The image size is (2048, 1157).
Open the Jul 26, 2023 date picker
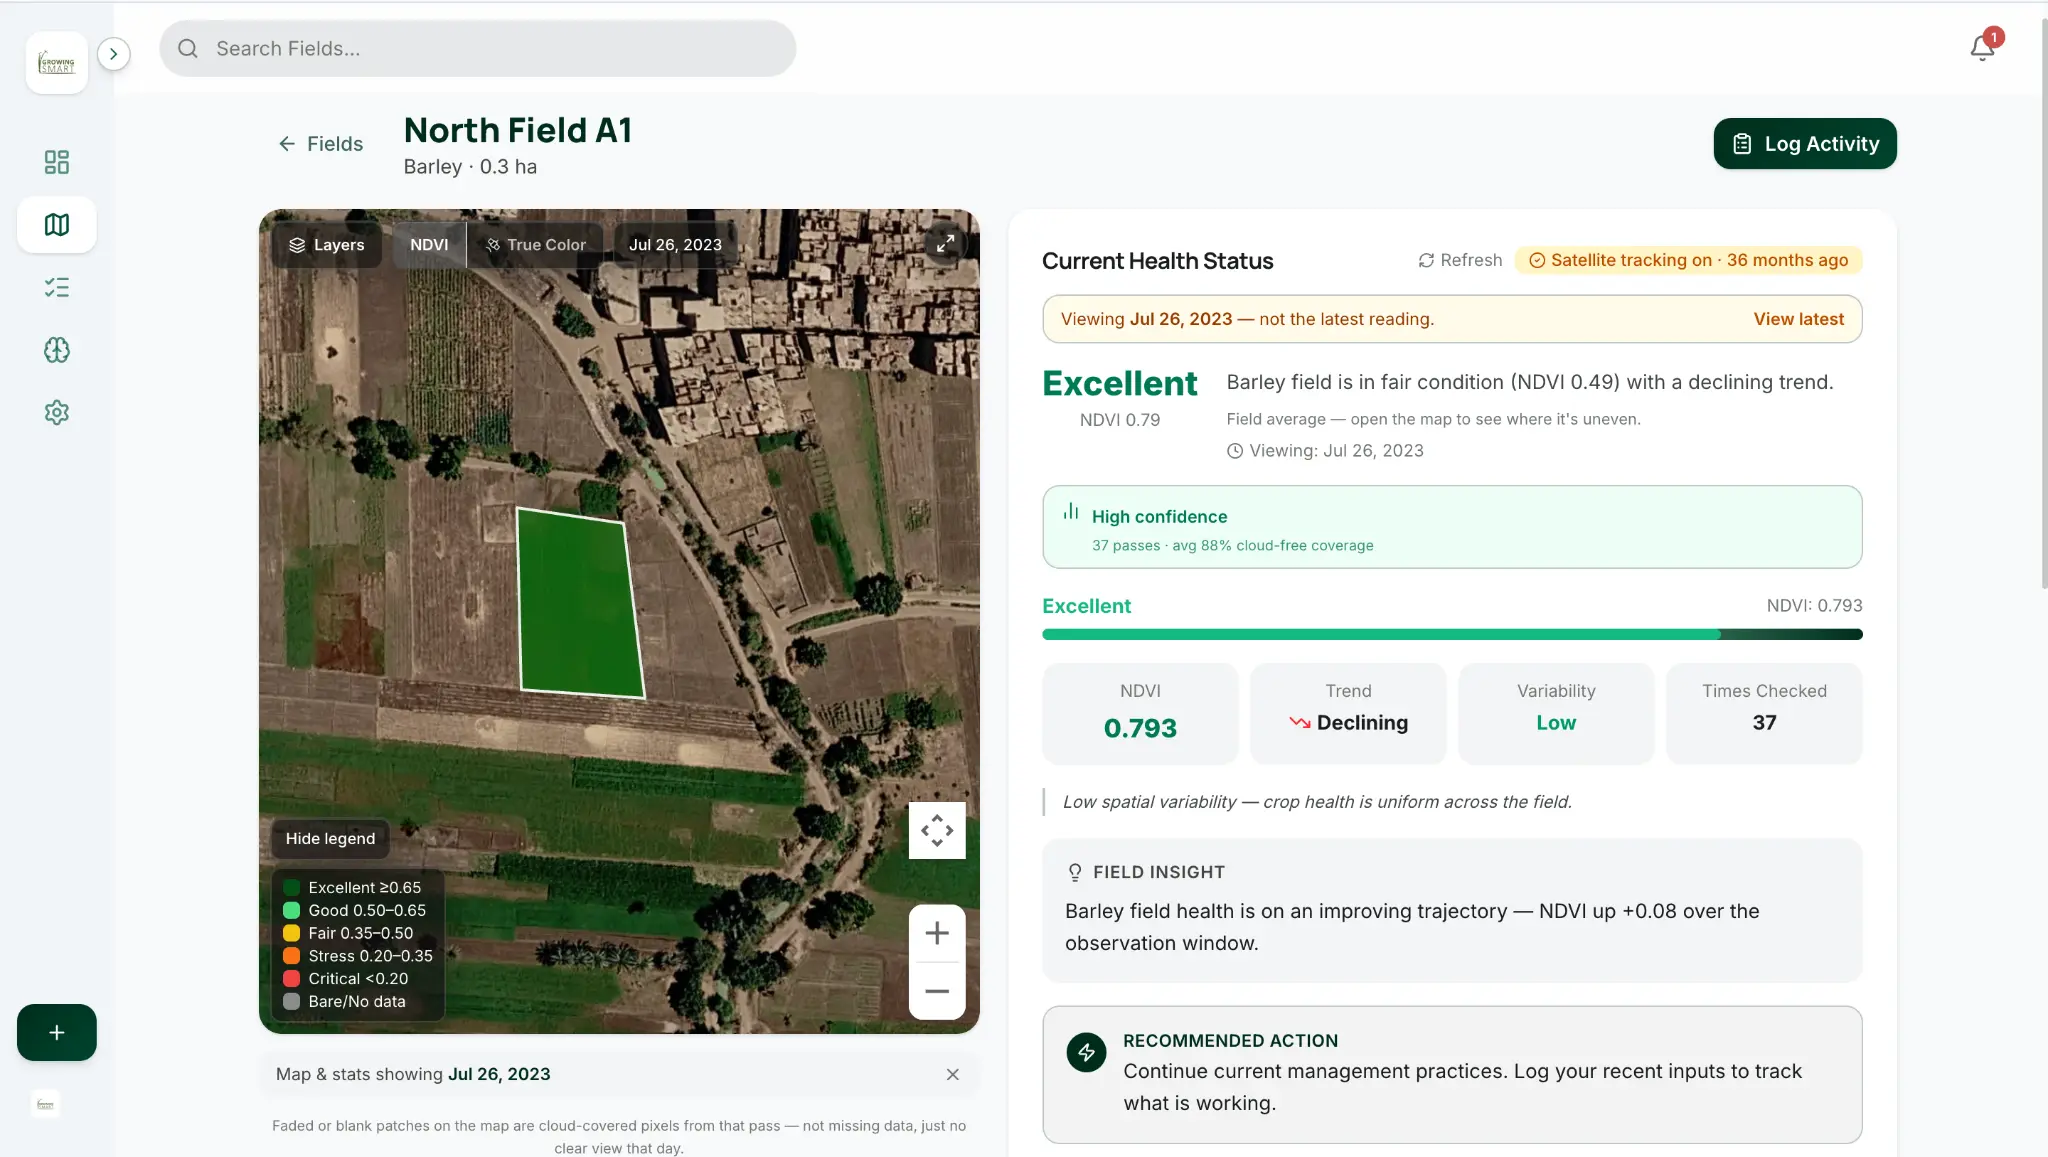[675, 245]
